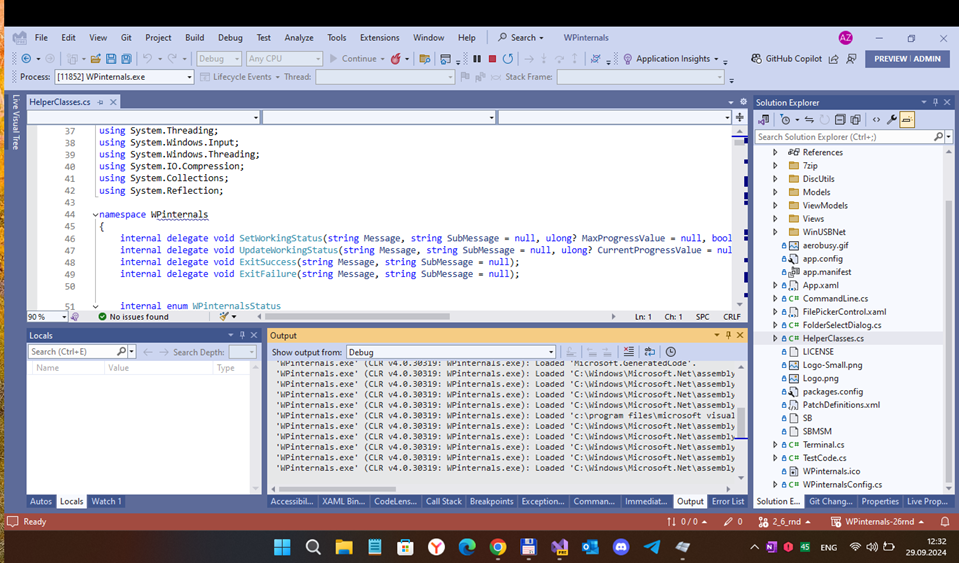The height and width of the screenshot is (563, 959).
Task: Click the Search box in title bar
Action: (520, 37)
